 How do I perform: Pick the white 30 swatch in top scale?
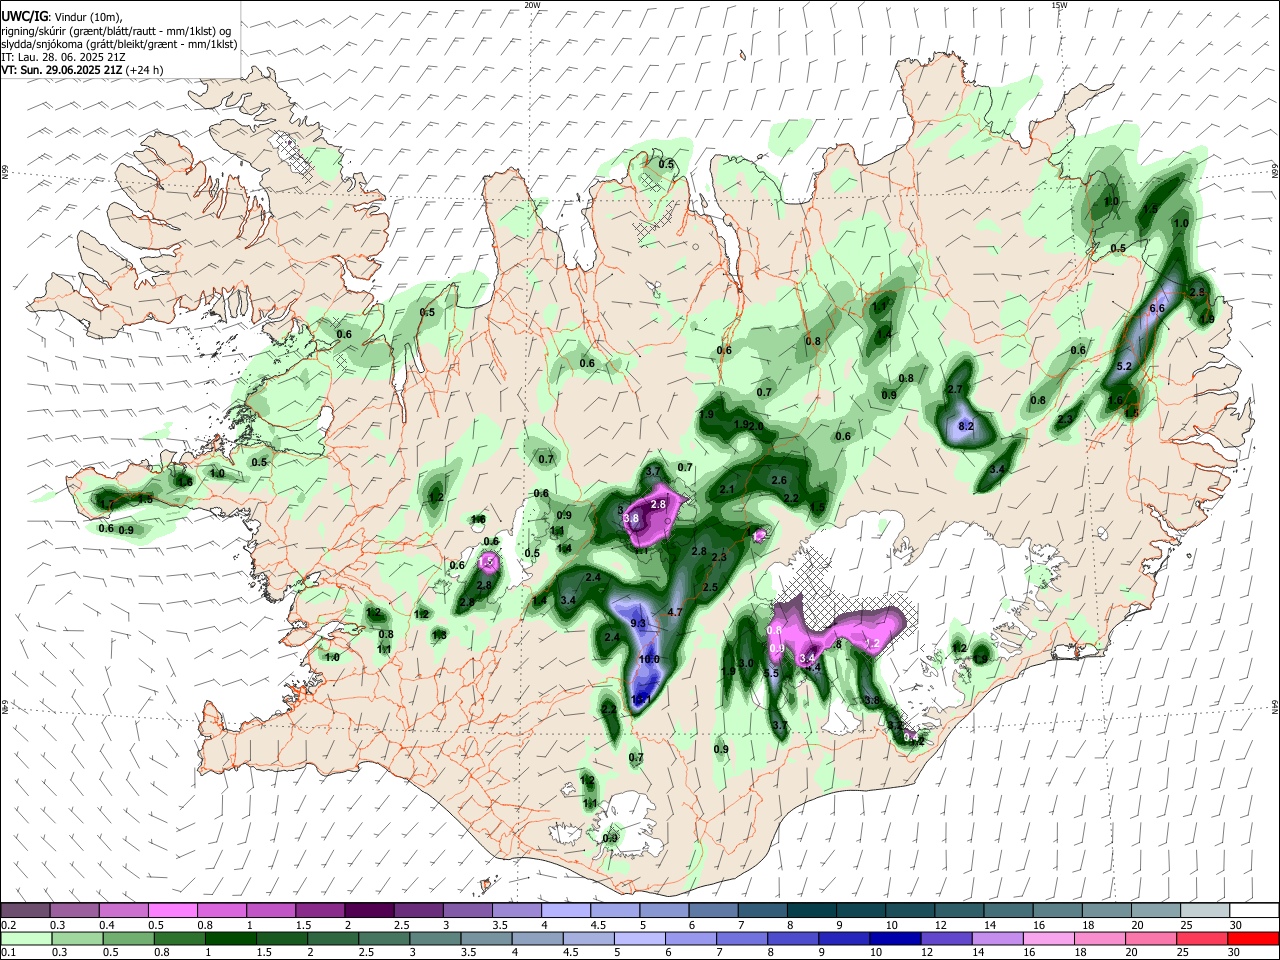[1254, 910]
